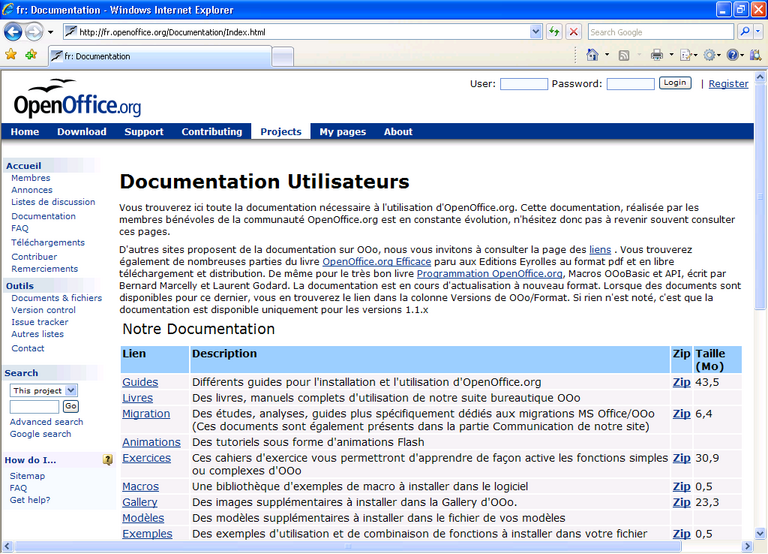The width and height of the screenshot is (768, 554).
Task: Click the Add to Favorites icon
Action: [x=31, y=54]
